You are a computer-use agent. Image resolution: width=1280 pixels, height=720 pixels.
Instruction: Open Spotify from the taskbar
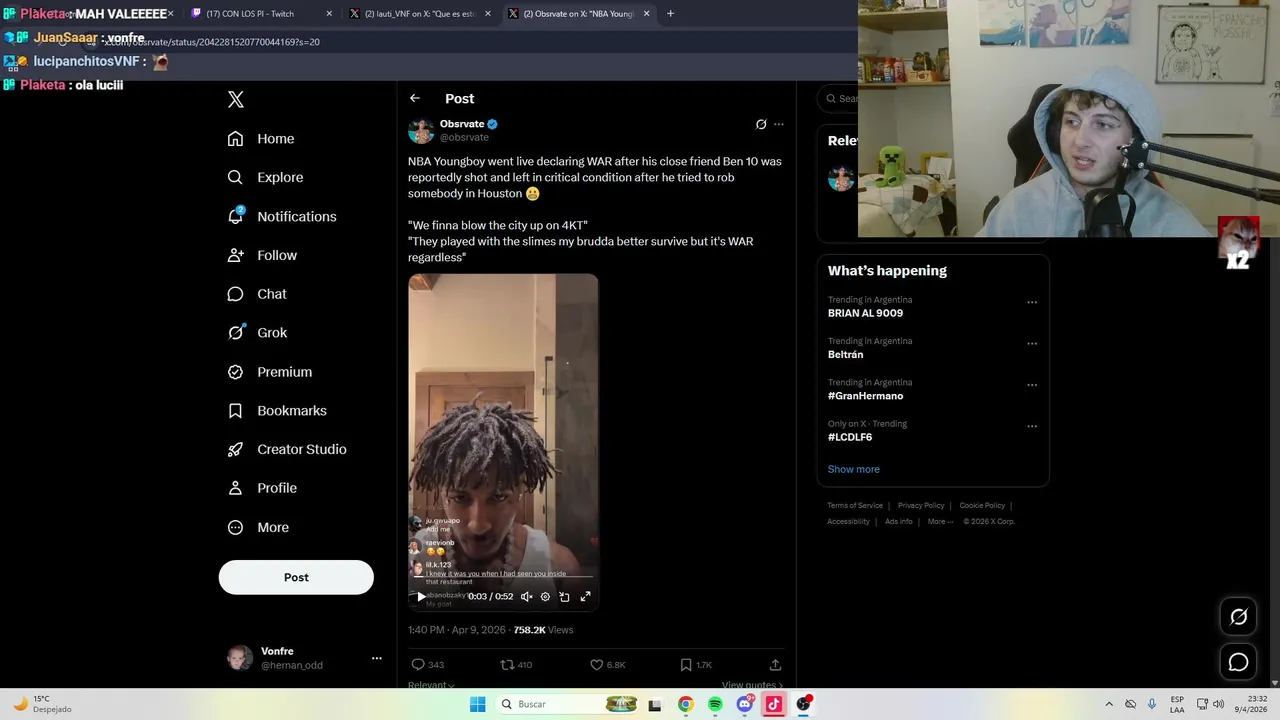pyautogui.click(x=715, y=704)
